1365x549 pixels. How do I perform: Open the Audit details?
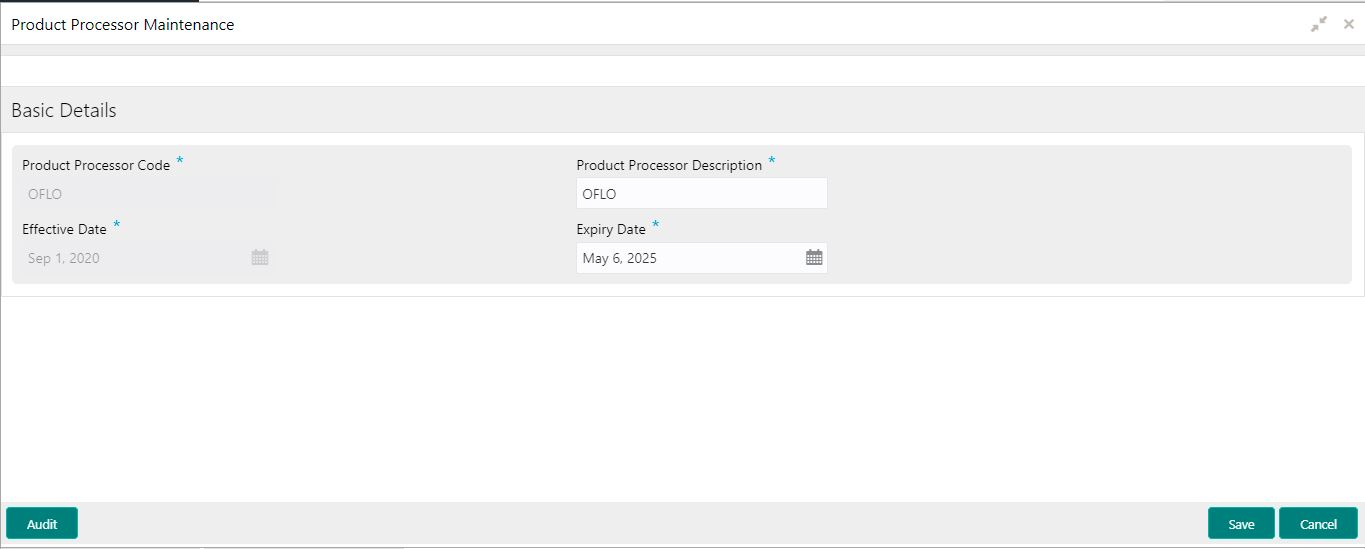click(42, 524)
